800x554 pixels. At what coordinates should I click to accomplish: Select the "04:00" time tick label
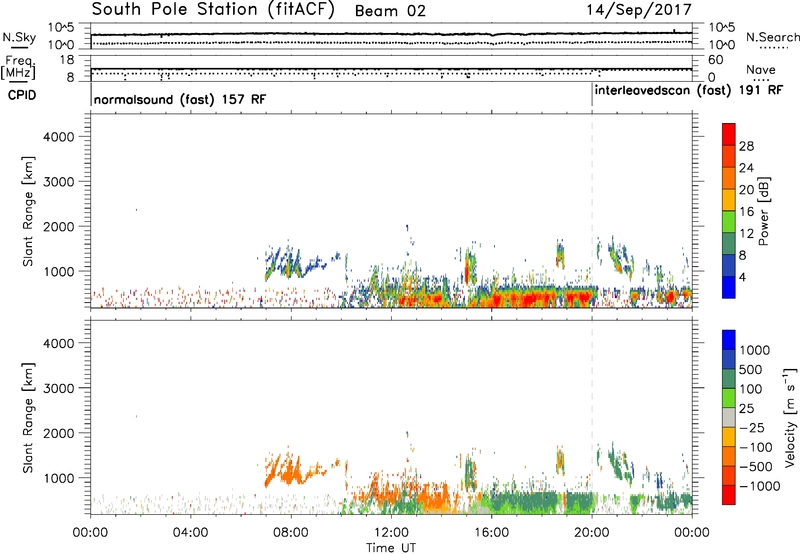click(x=190, y=533)
